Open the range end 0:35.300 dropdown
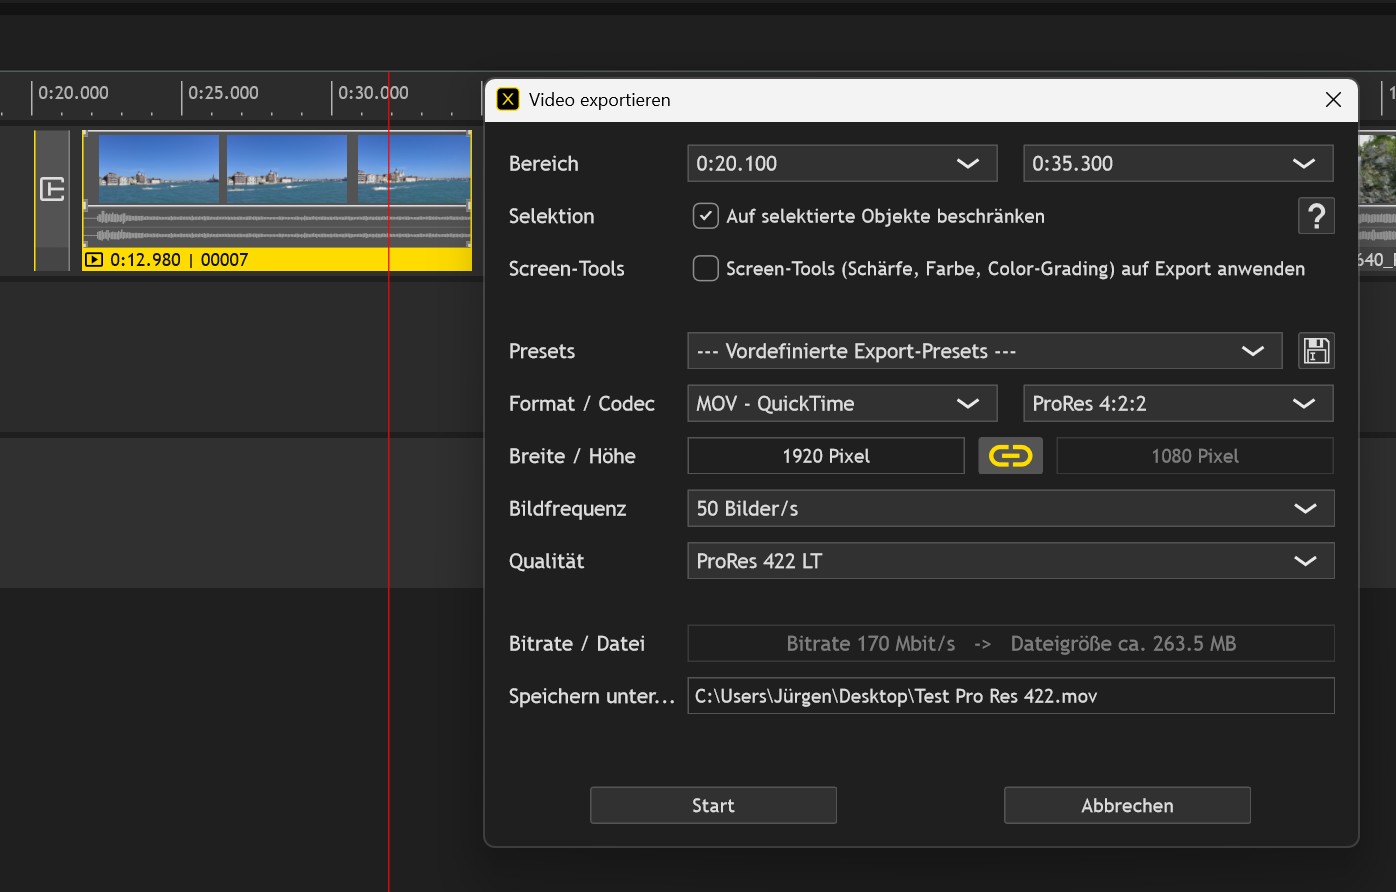 click(1178, 163)
